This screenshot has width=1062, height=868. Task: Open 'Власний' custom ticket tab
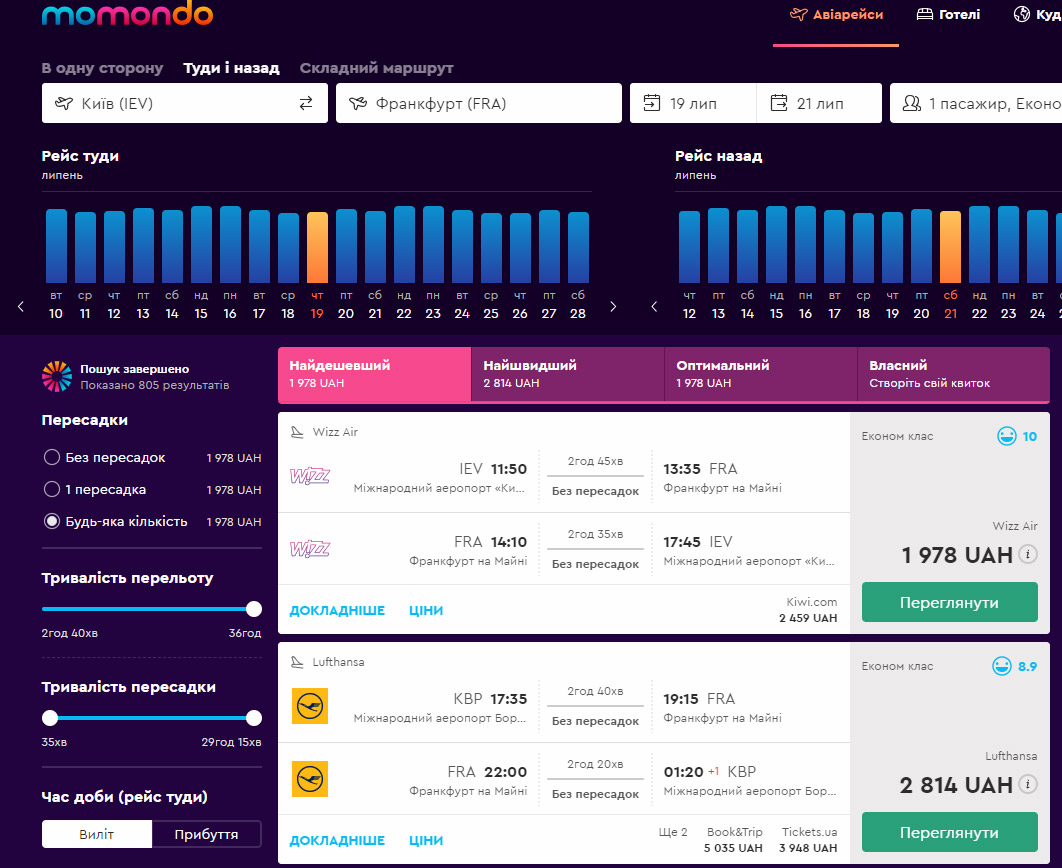[x=954, y=374]
